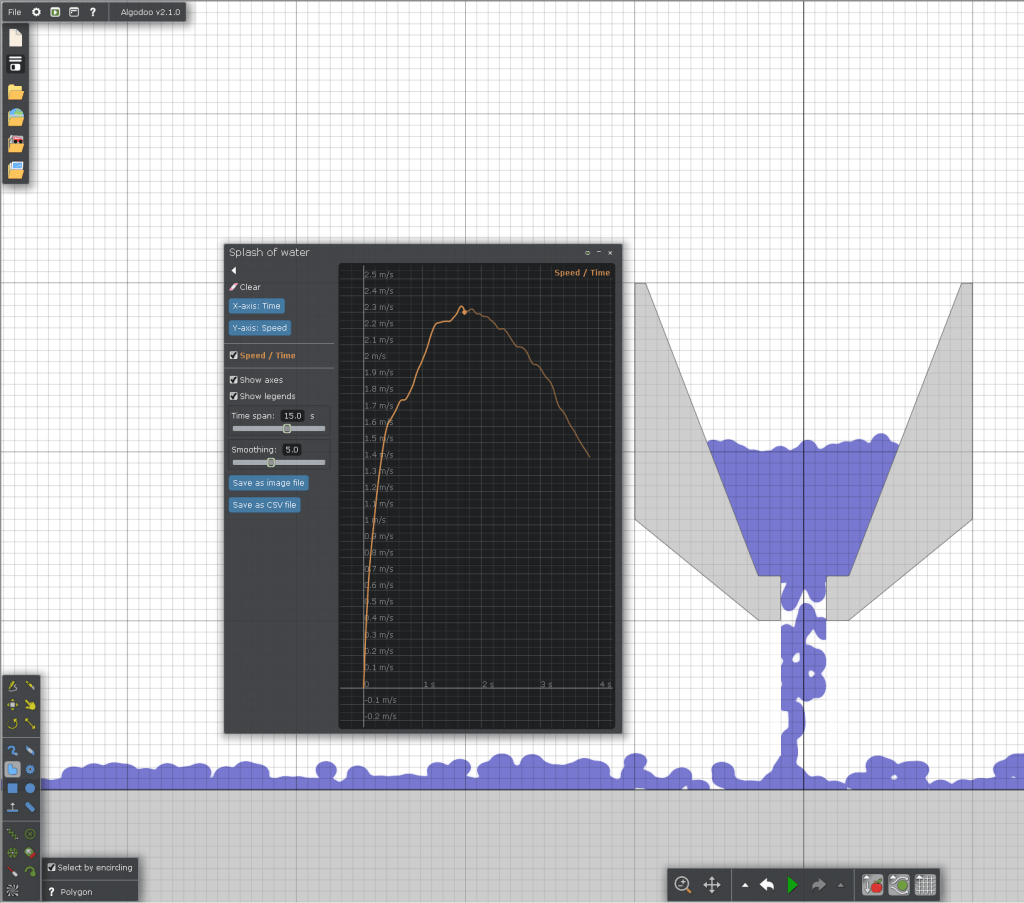Expand the undo history arrow left of Undo
Viewport: 1024px width, 903px height.
(x=744, y=885)
